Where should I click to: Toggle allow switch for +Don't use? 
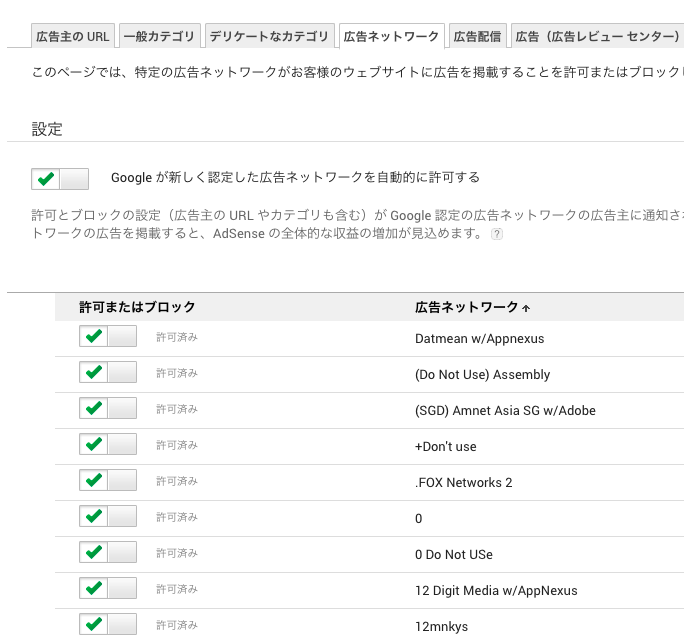pyautogui.click(x=108, y=444)
